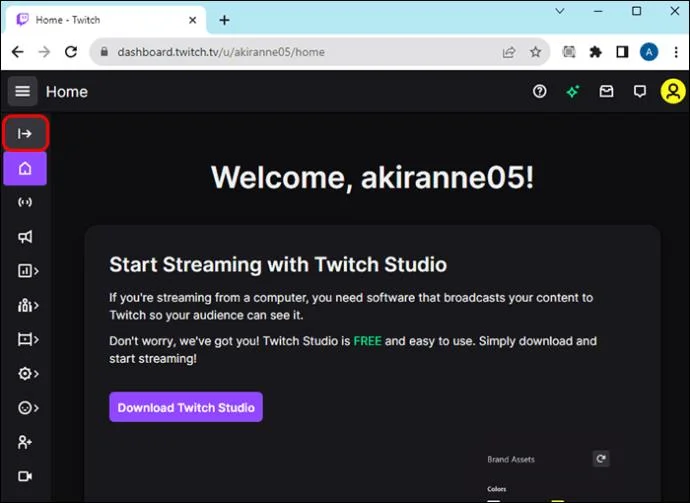This screenshot has width=690, height=503.
Task: Share this page via address bar icon
Action: coord(509,52)
